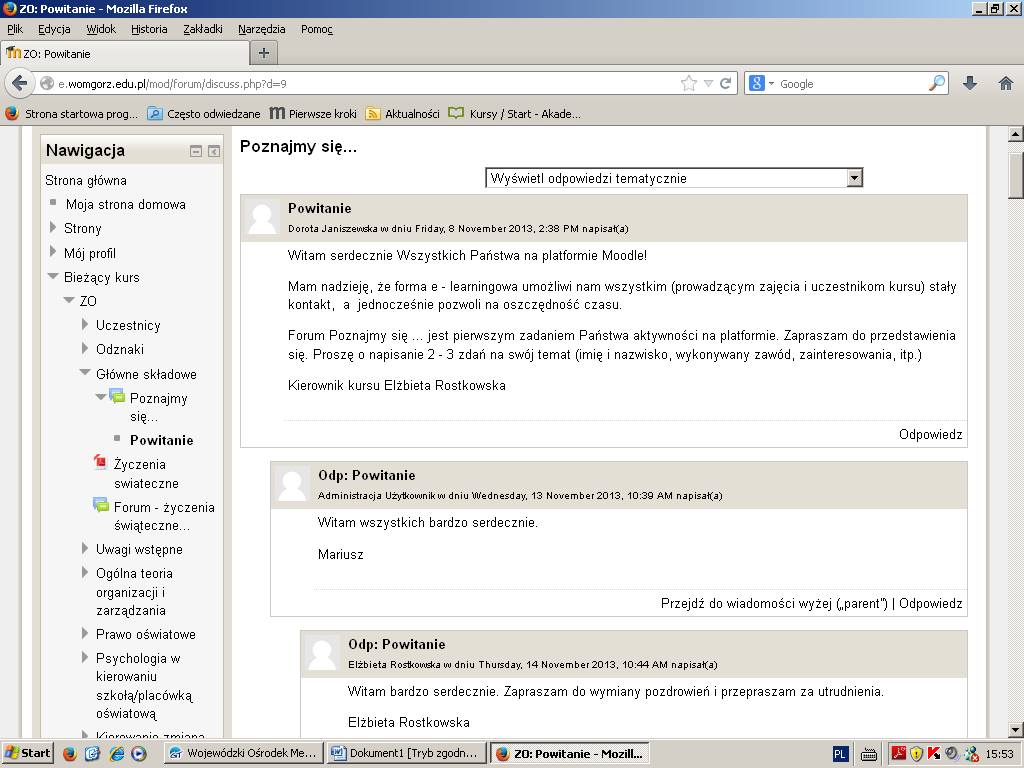Select the ZO: Powitanie browser tab

(x=125, y=53)
